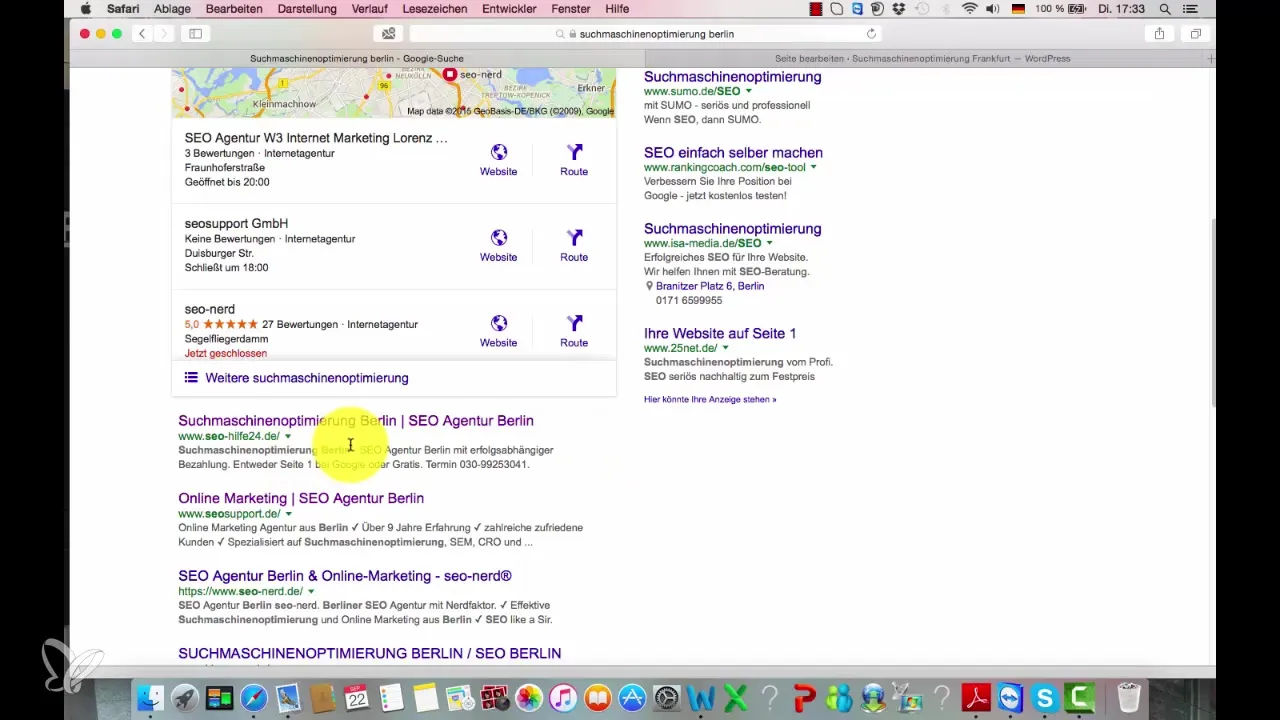Screen dimensions: 1280x720
Task: Open ad 'Ihre Website auf Seite 1'
Action: pyautogui.click(x=720, y=333)
